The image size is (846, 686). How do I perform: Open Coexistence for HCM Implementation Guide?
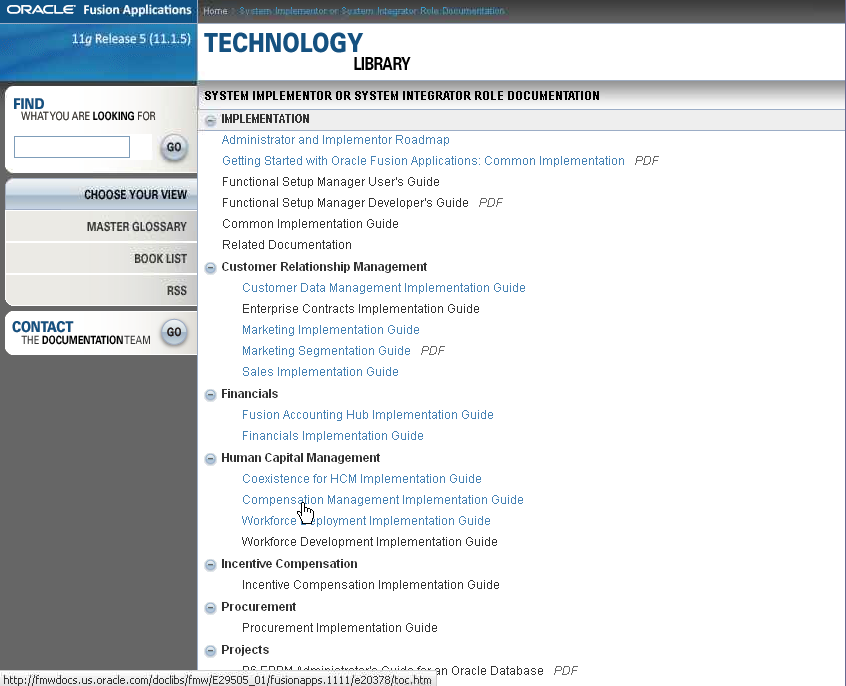point(361,479)
